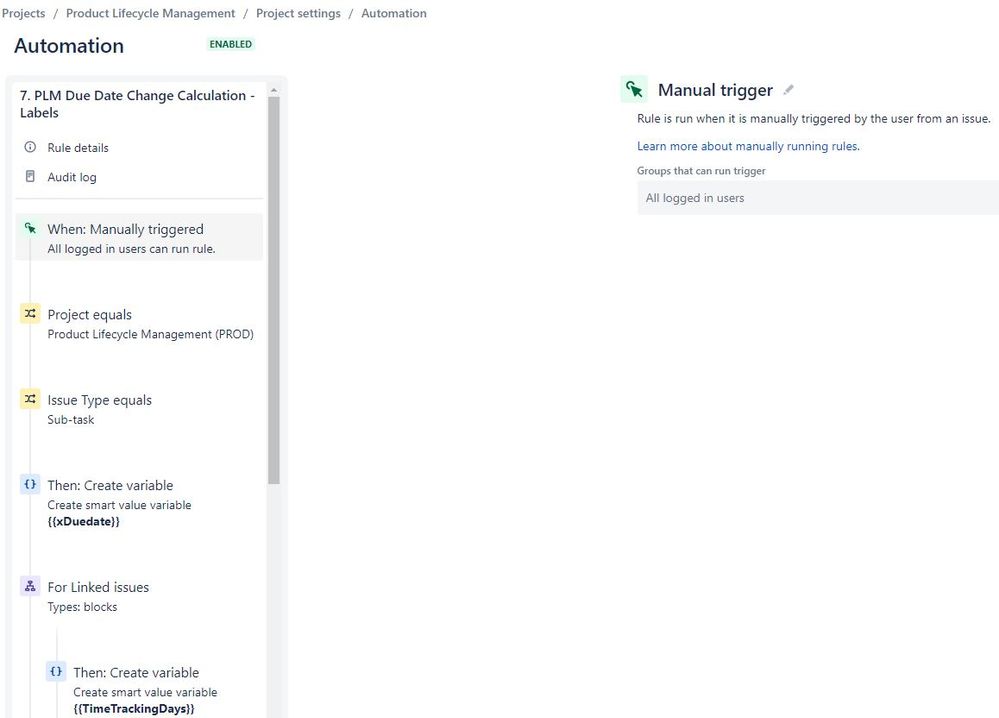Open Learn more about manually running rules link
Viewport: 999px width, 718px height.
point(748,146)
